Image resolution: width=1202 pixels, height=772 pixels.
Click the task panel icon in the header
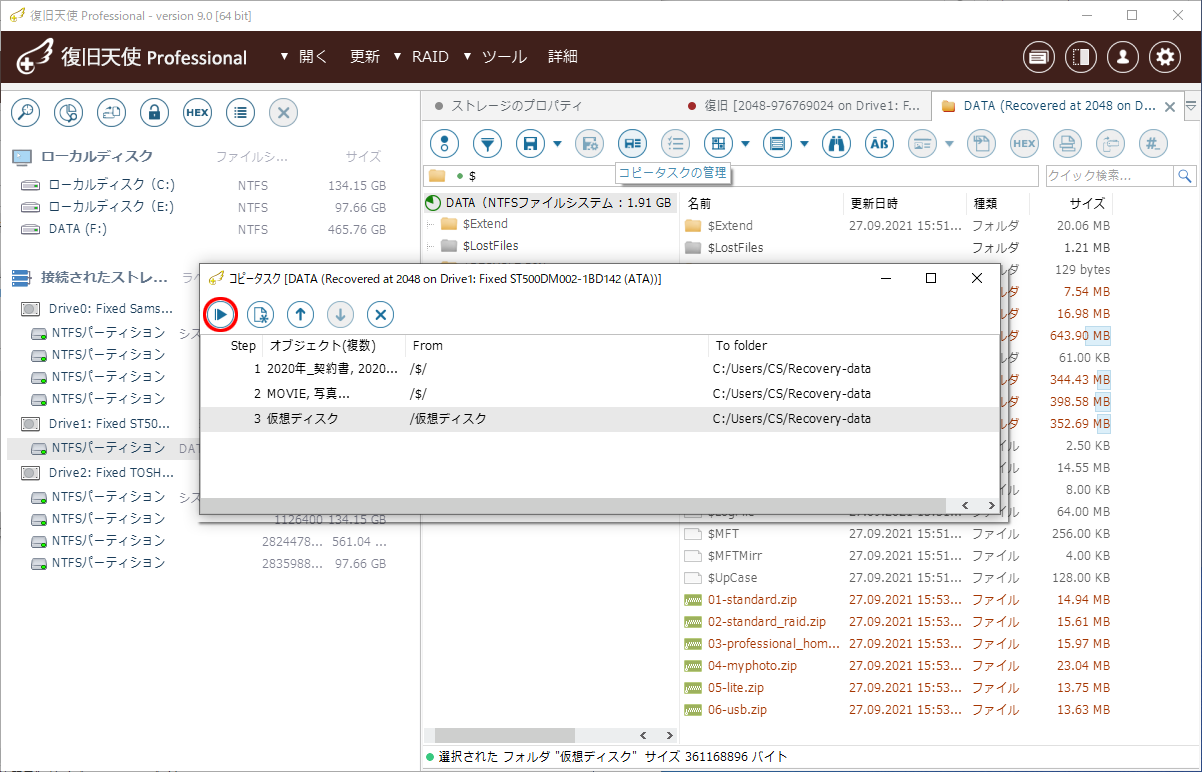1039,57
